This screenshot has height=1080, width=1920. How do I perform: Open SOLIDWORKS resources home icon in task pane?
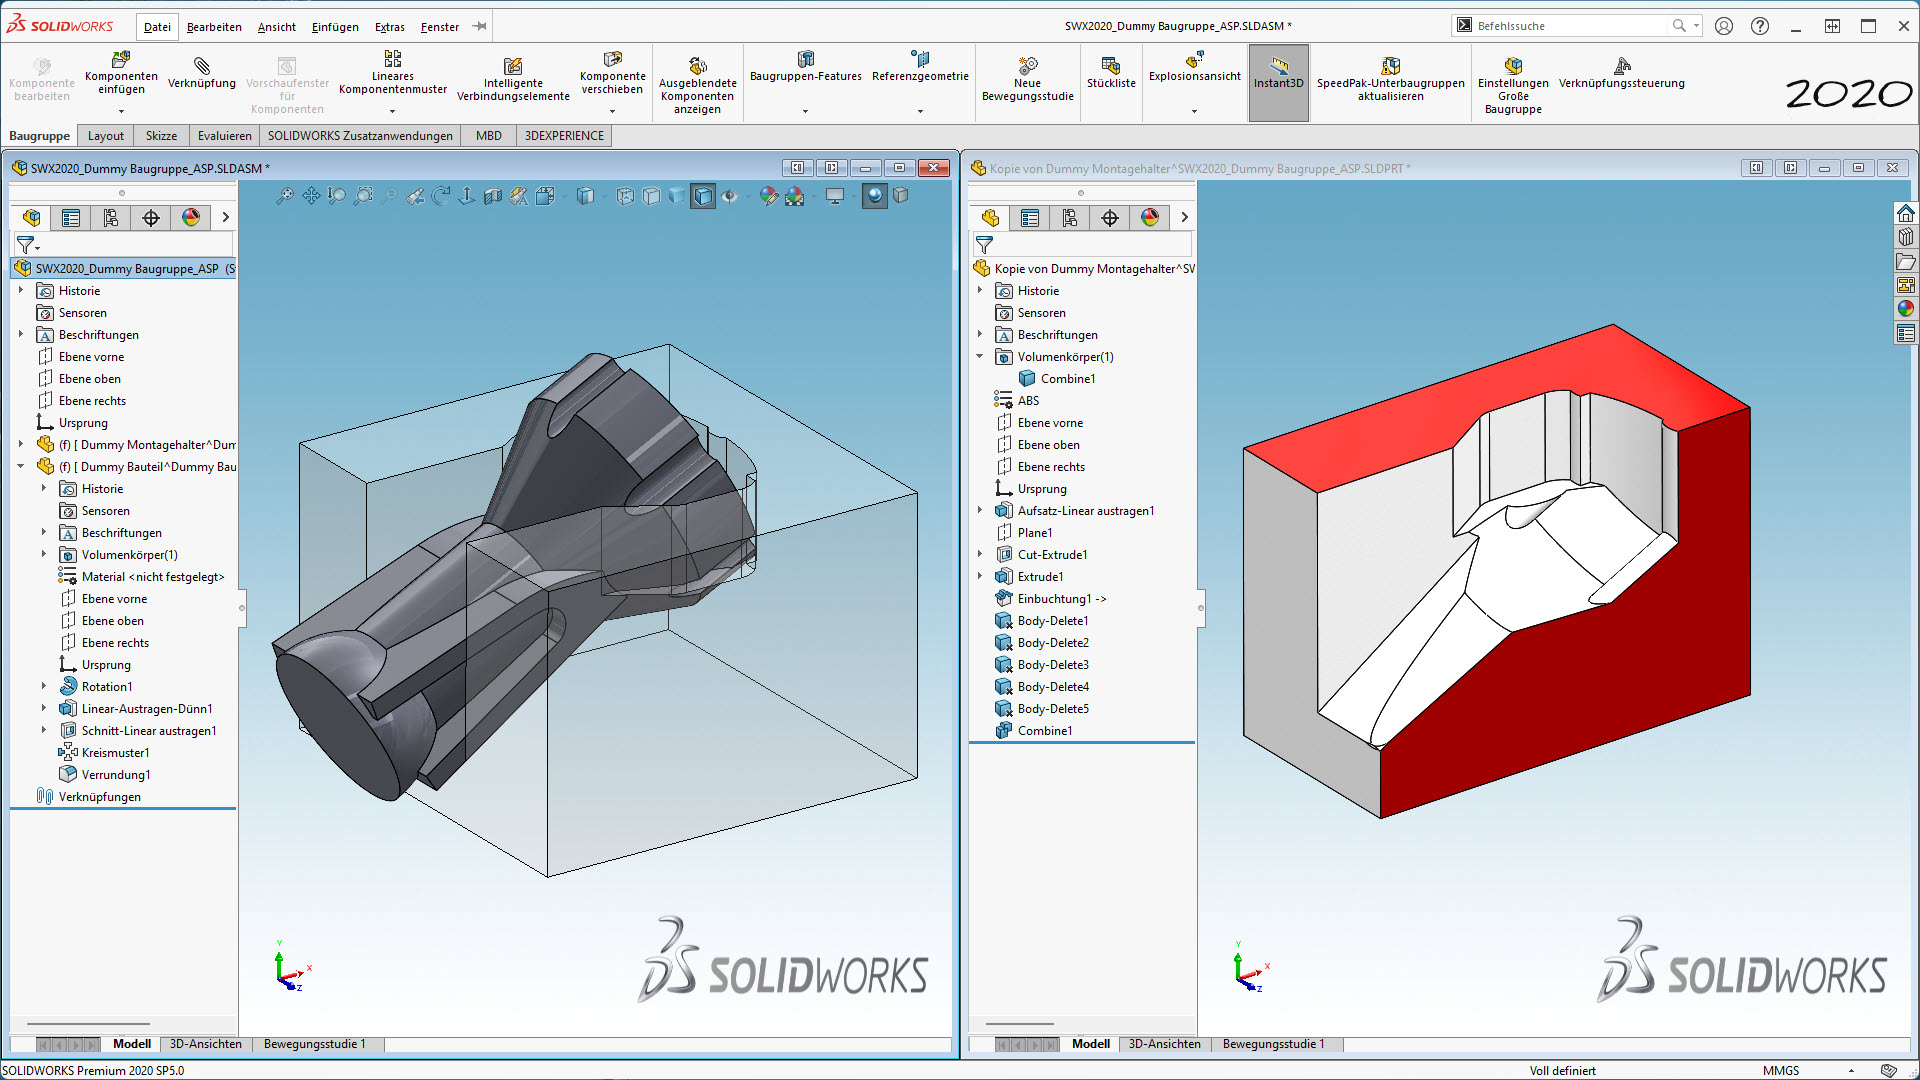pos(1906,213)
